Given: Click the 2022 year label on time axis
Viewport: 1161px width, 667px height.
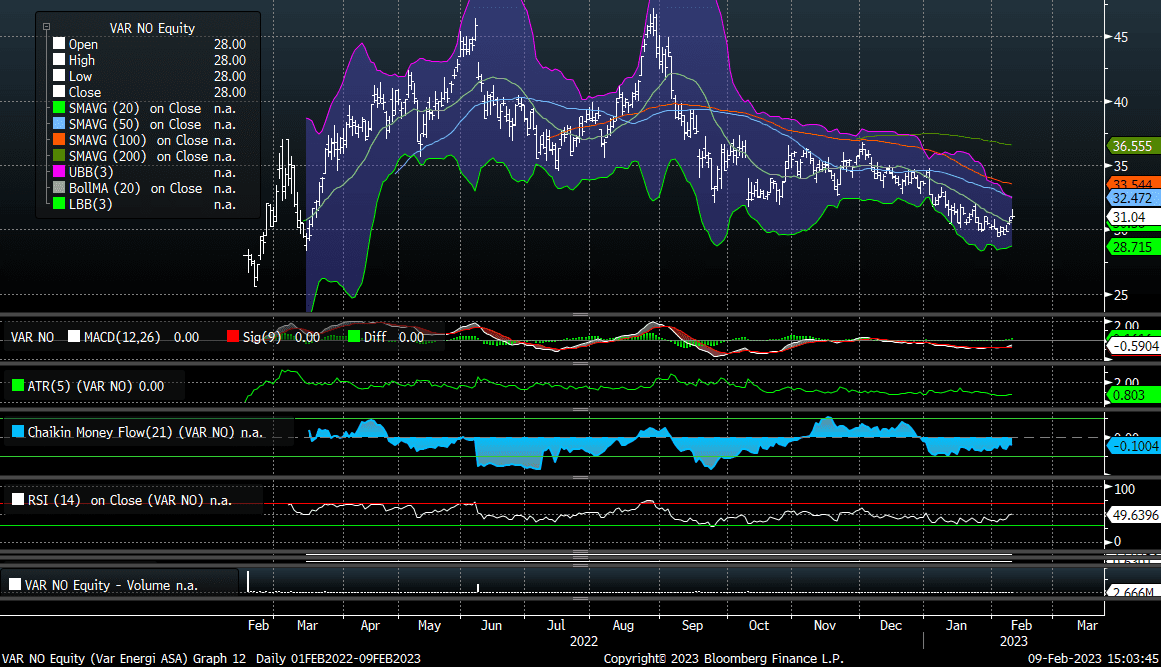Looking at the screenshot, I should coord(583,641).
